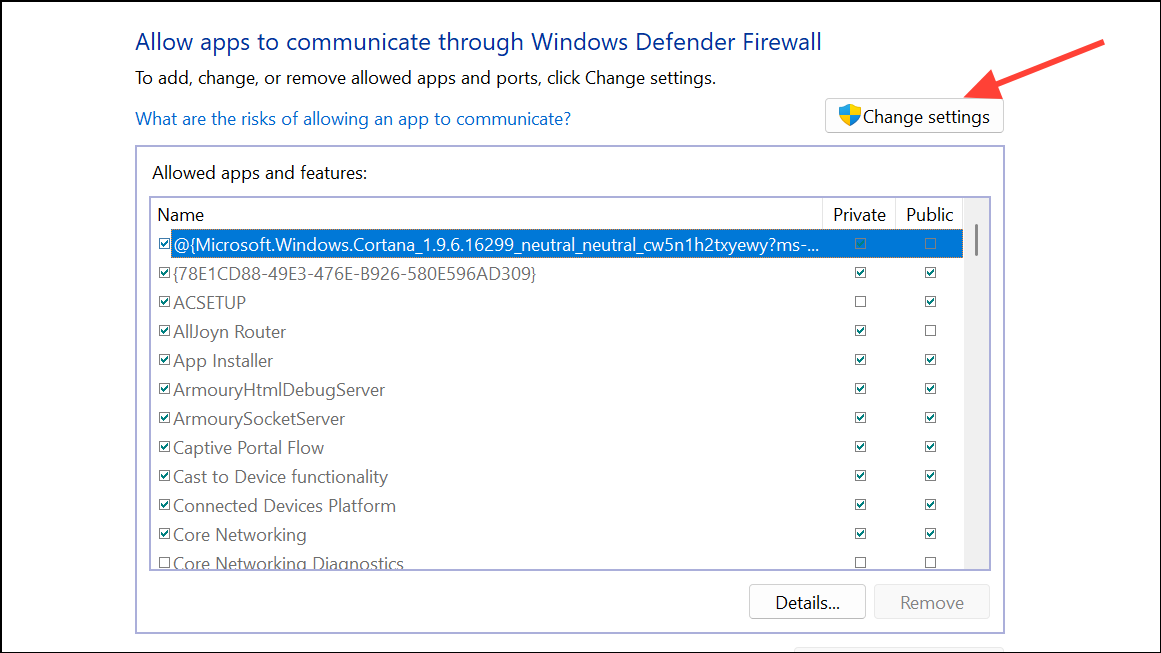Enable Public access for AllJoyn Router
This screenshot has height=653, width=1161.
click(x=930, y=330)
